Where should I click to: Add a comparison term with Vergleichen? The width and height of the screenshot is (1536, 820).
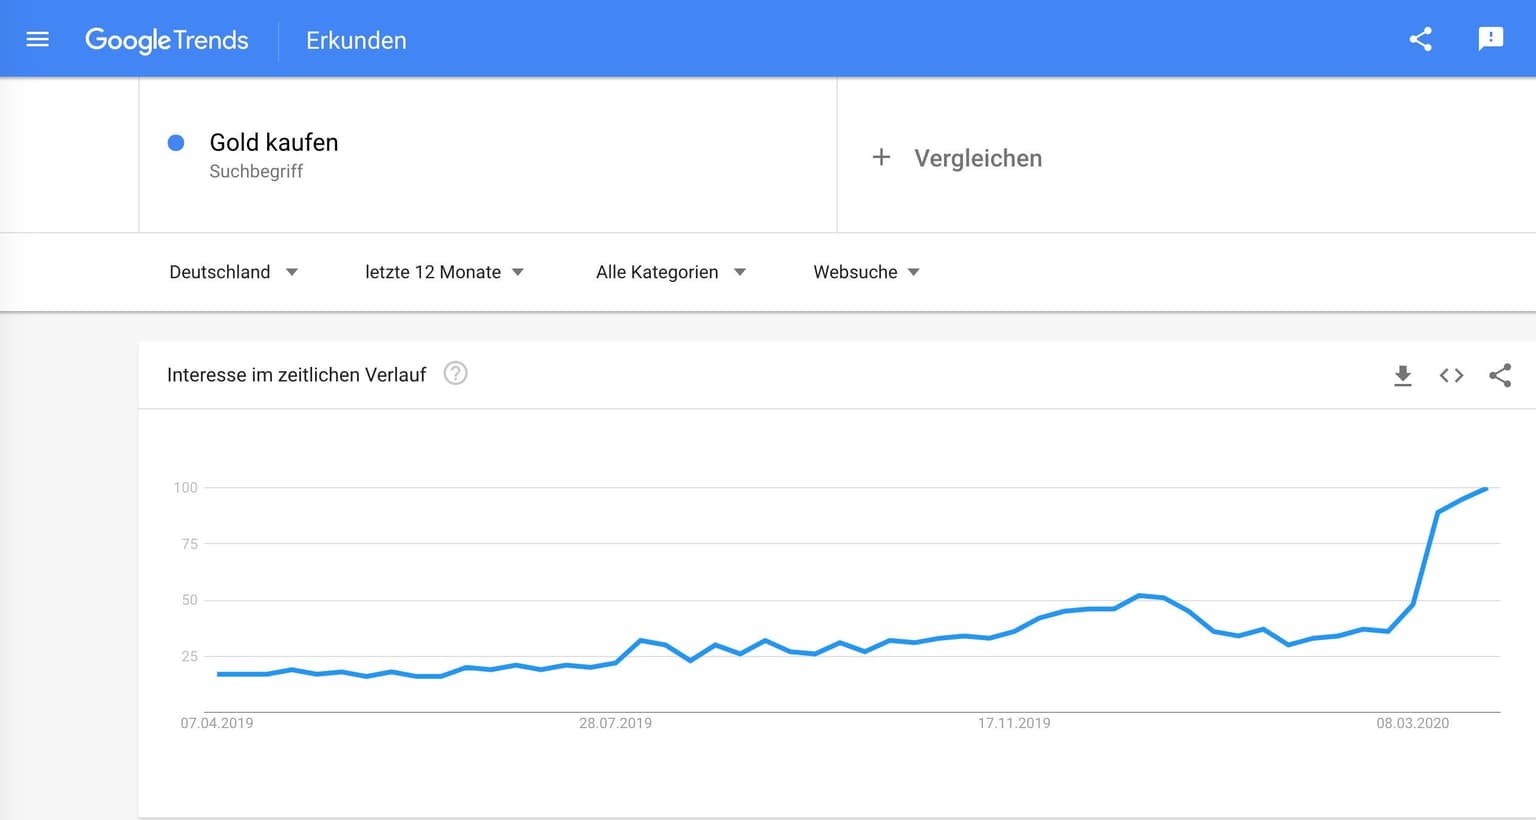977,158
